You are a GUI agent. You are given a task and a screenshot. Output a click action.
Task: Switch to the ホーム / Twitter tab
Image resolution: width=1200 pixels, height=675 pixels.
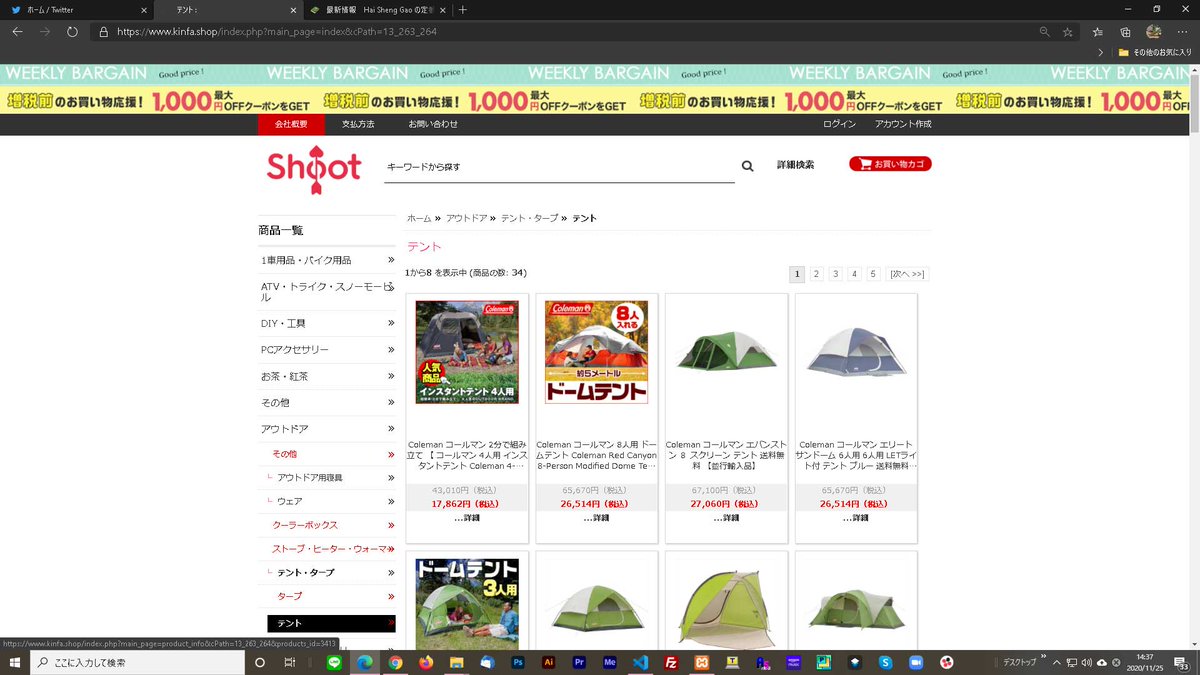click(78, 9)
